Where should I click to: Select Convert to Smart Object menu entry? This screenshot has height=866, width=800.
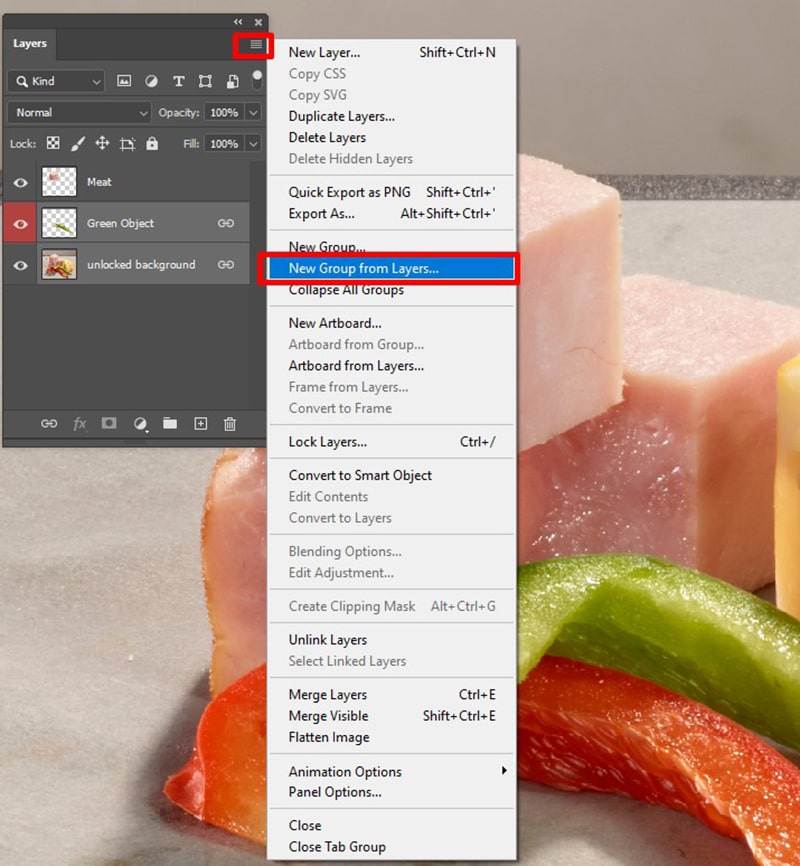pos(360,475)
